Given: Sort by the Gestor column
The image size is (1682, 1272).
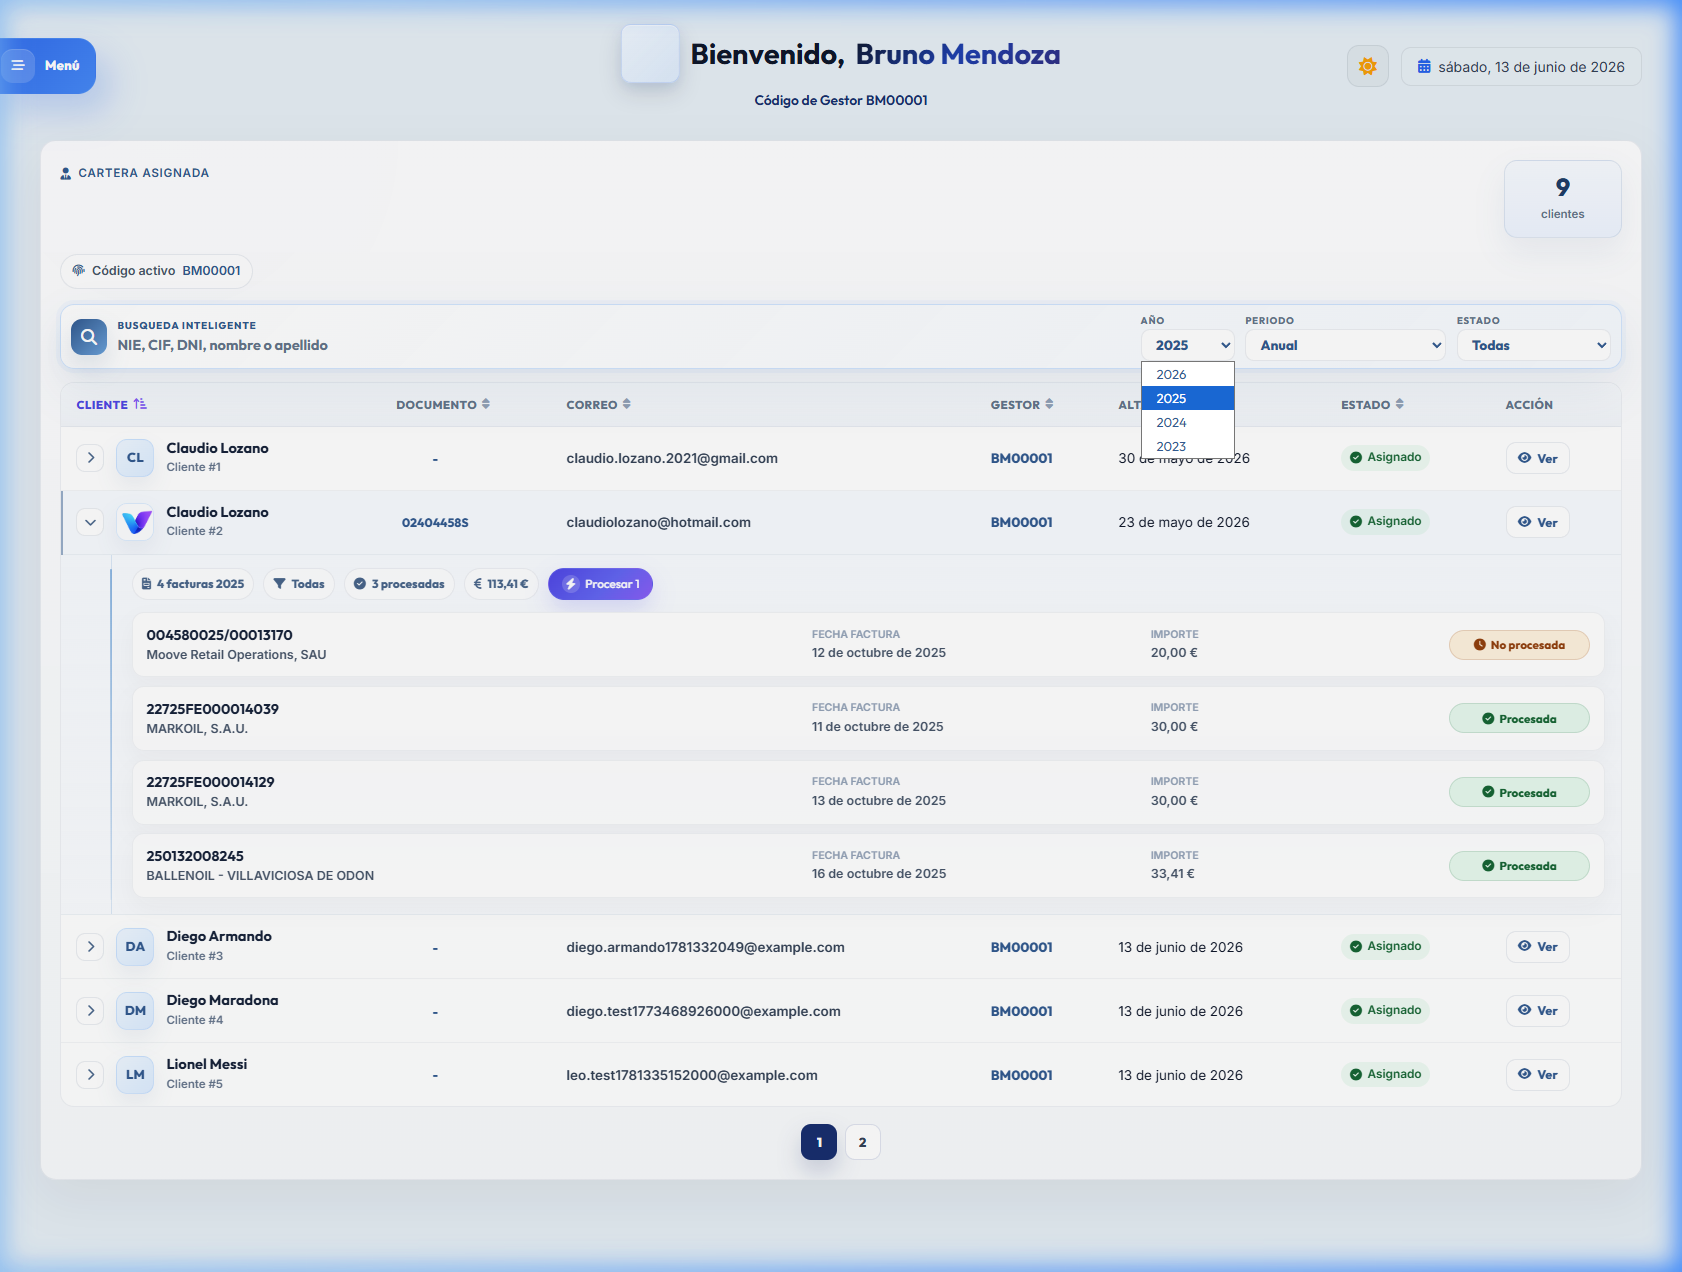Looking at the screenshot, I should pos(1022,405).
